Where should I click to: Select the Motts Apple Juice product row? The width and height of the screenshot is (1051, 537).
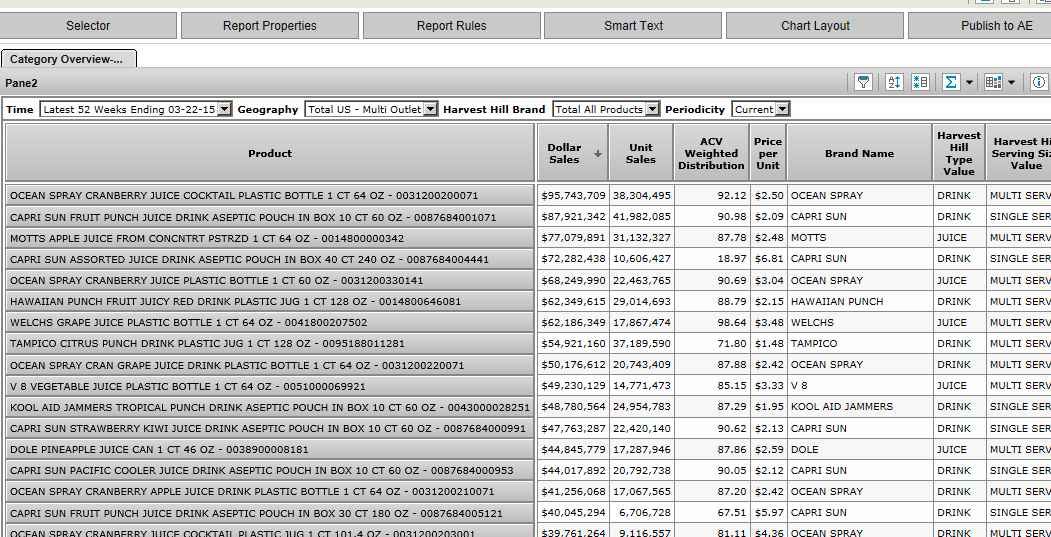pyautogui.click(x=270, y=238)
